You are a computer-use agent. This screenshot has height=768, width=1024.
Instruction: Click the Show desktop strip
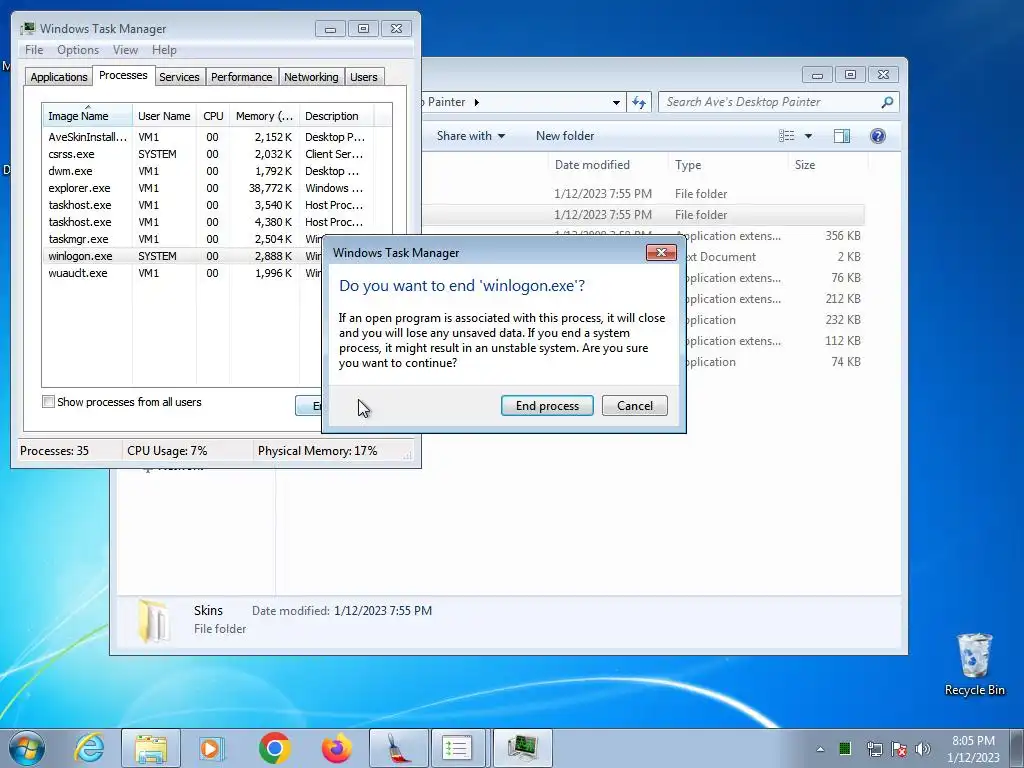click(x=1017, y=748)
